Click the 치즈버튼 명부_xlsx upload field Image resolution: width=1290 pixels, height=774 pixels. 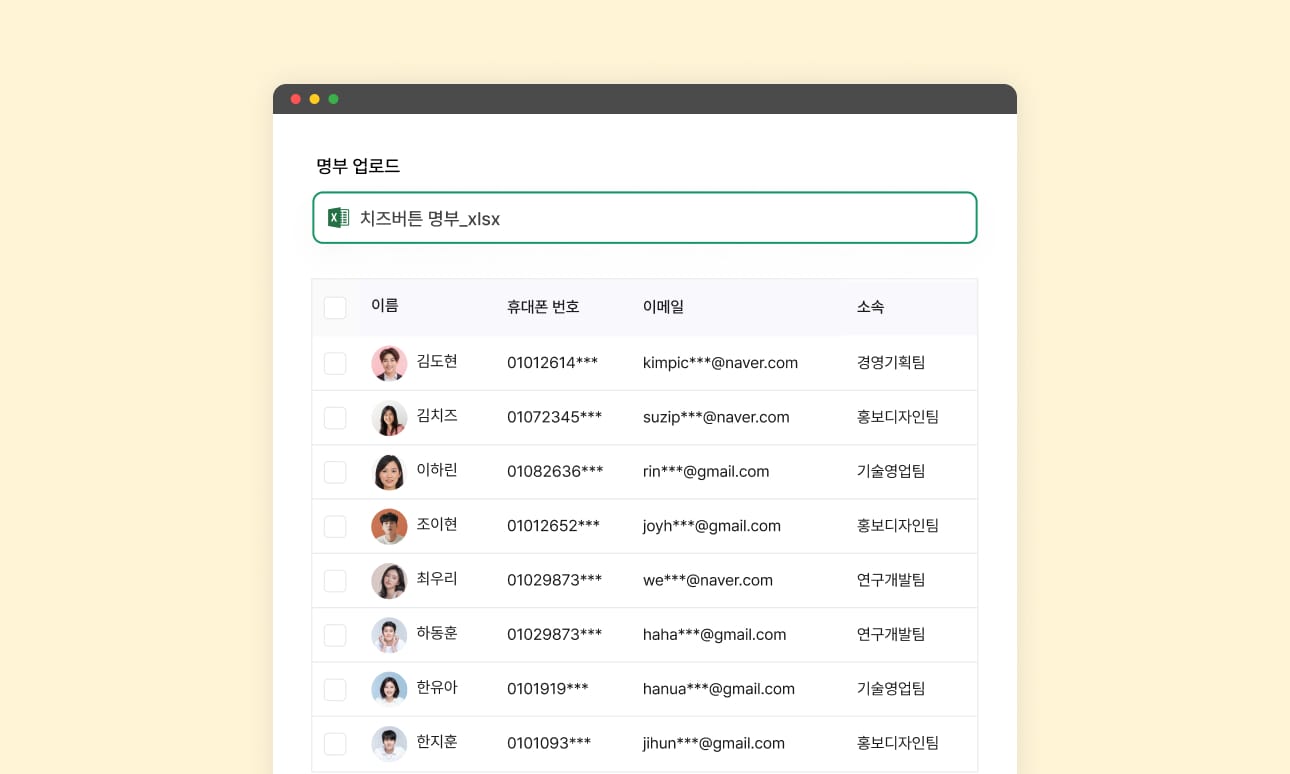[x=645, y=218]
